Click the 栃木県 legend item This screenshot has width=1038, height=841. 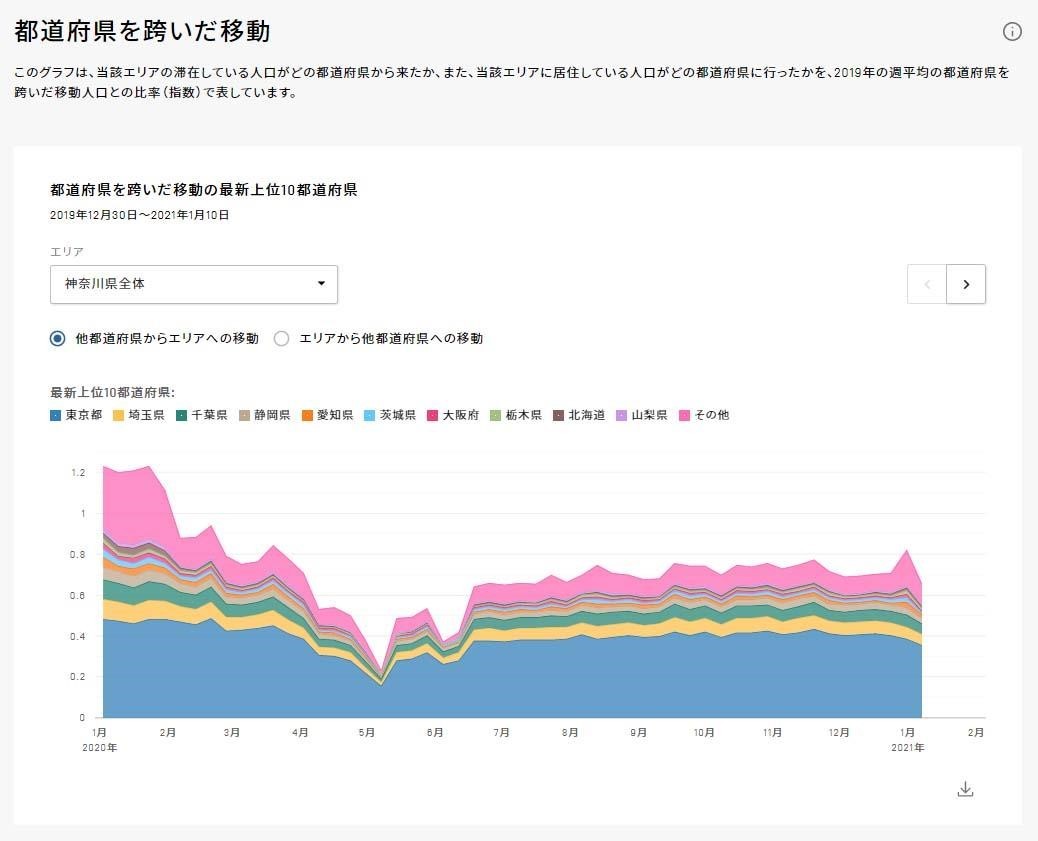click(516, 415)
